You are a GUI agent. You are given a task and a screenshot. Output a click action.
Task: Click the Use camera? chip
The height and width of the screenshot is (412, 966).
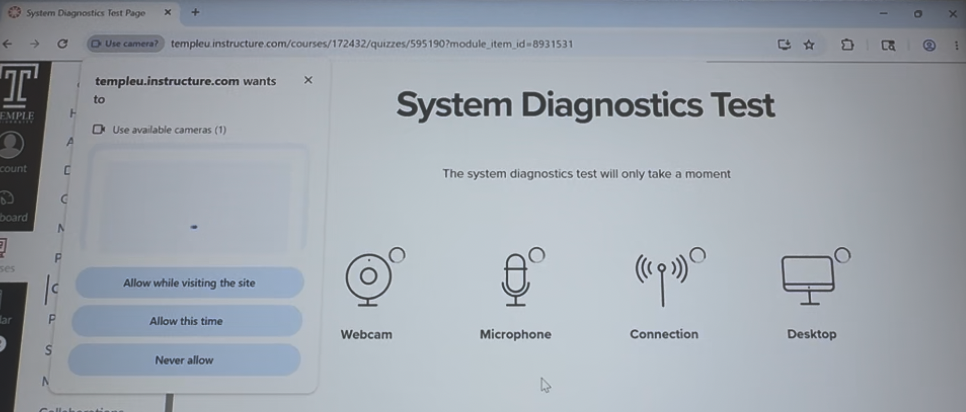126,44
